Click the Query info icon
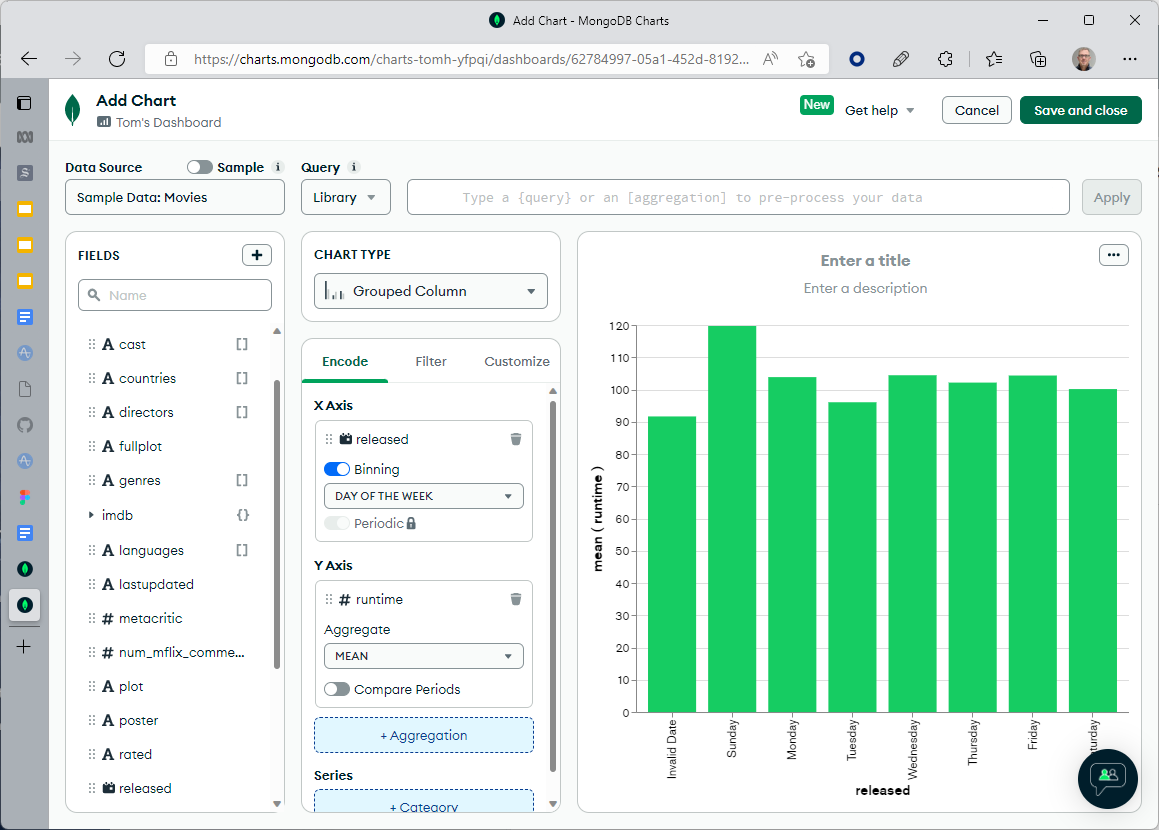1159x830 pixels. point(354,167)
